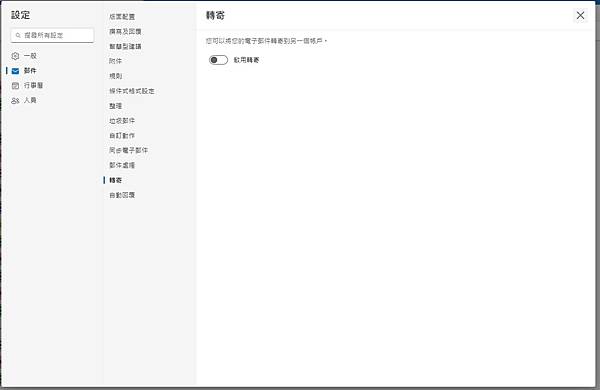Open the 郵件處理 message handling settings
This screenshot has width=600, height=390.
[122, 165]
